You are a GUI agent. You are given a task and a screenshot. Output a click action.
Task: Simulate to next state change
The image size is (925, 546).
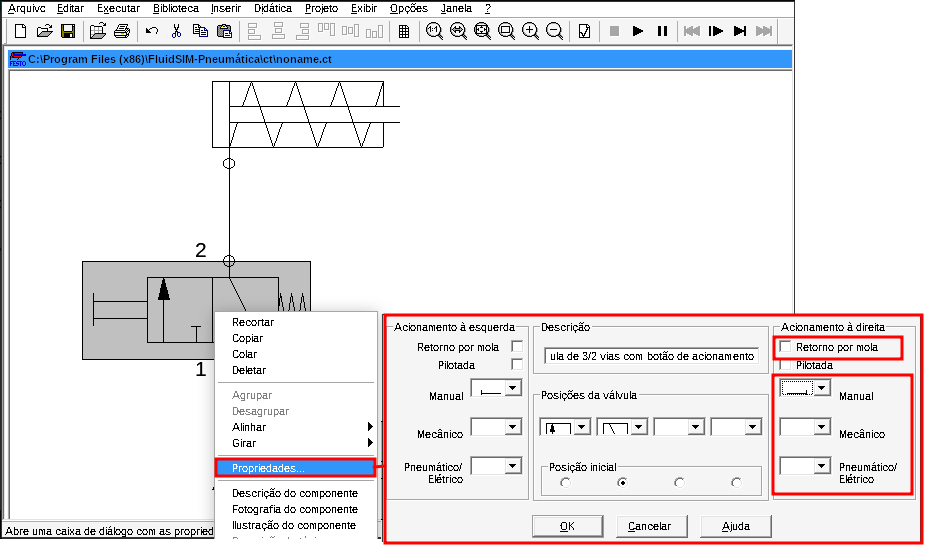740,31
